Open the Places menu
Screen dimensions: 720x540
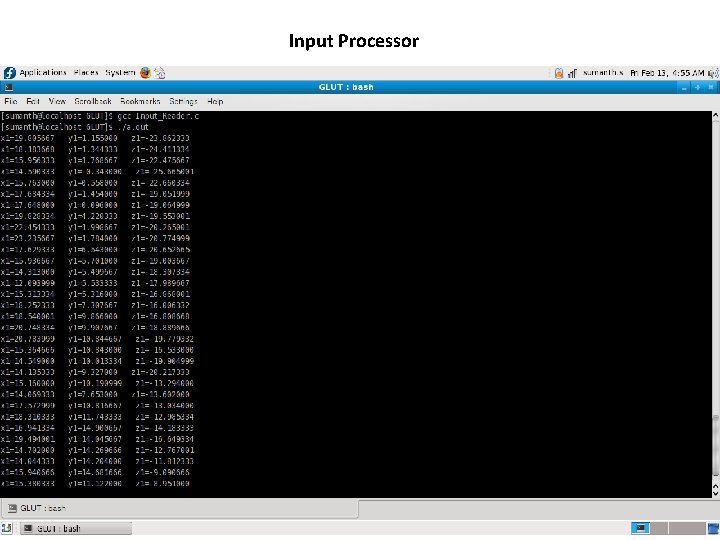[x=86, y=73]
